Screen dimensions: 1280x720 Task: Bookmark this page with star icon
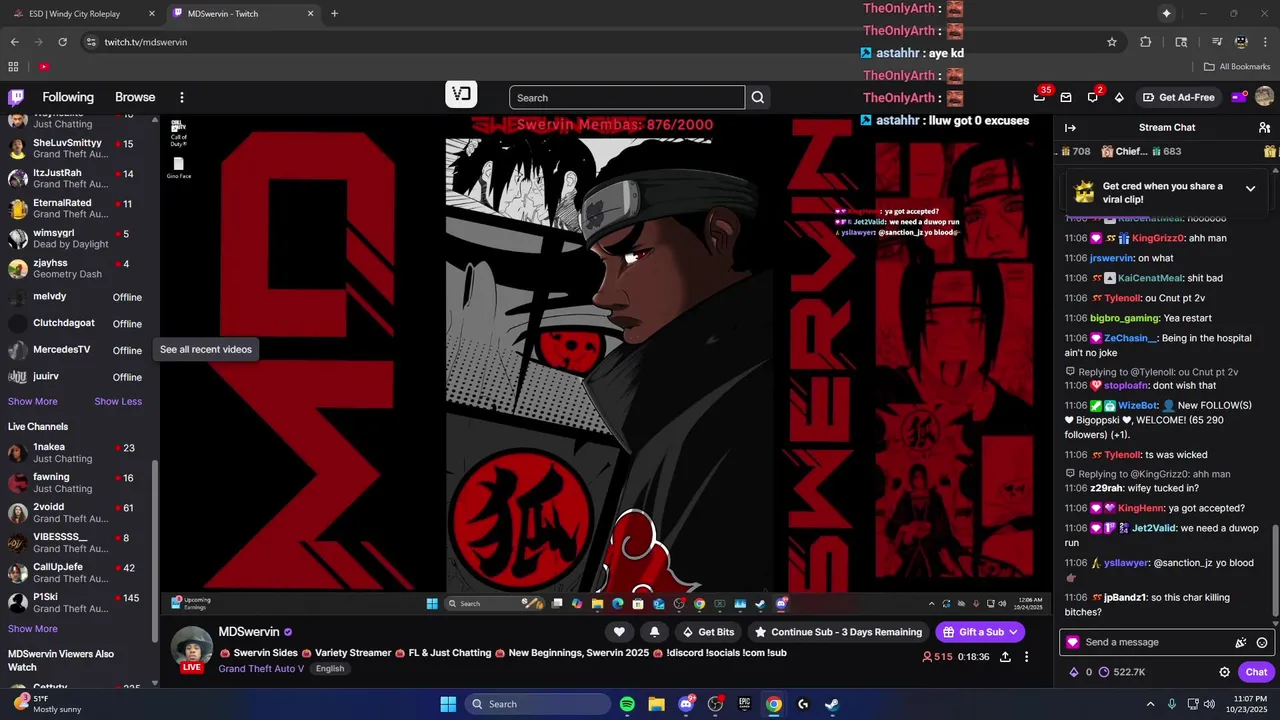[x=1111, y=42]
